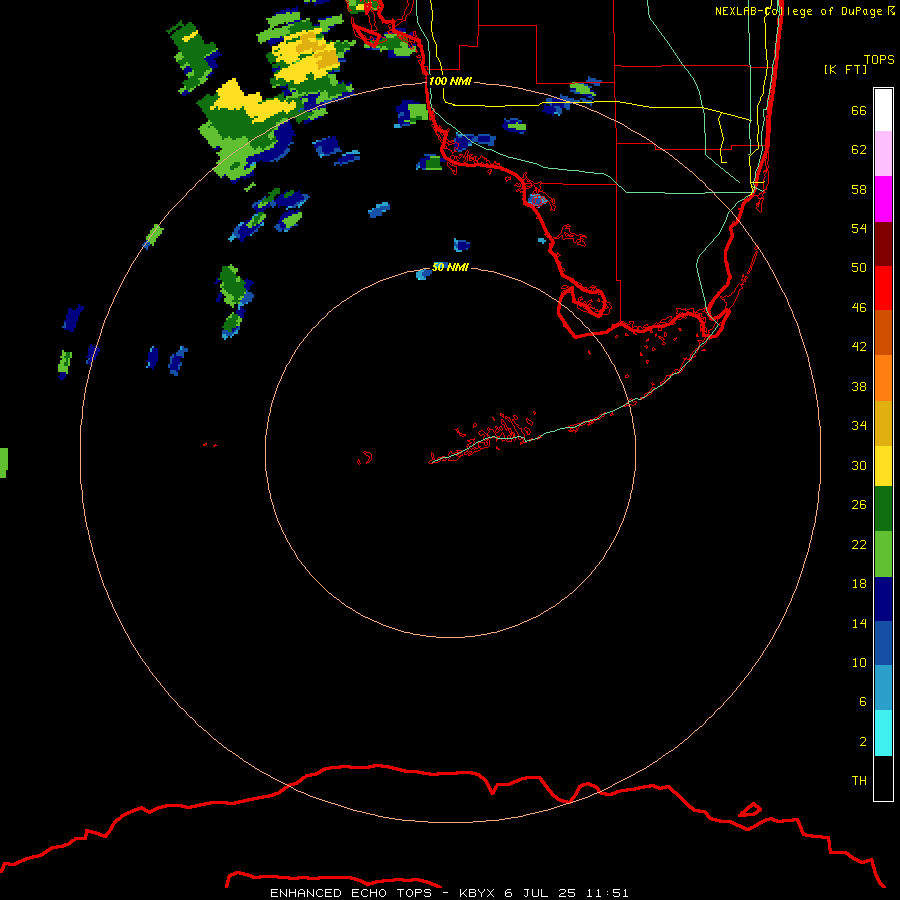The height and width of the screenshot is (900, 900).
Task: Click the black TH swatch in the legend
Action: 883,778
